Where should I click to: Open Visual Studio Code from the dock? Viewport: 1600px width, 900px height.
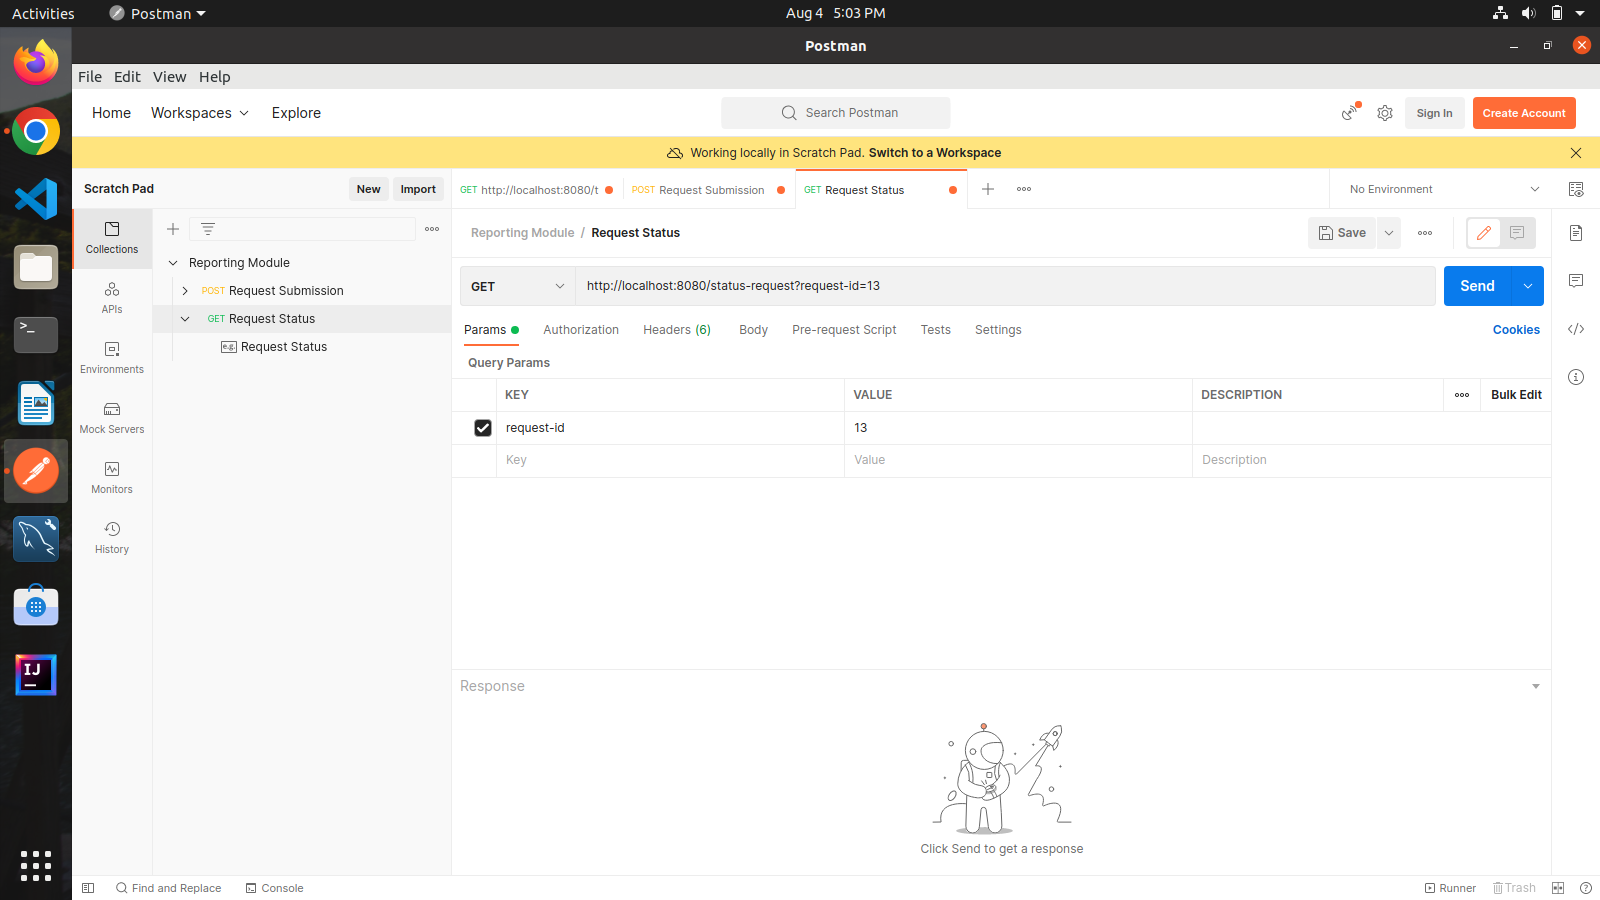[x=36, y=198]
